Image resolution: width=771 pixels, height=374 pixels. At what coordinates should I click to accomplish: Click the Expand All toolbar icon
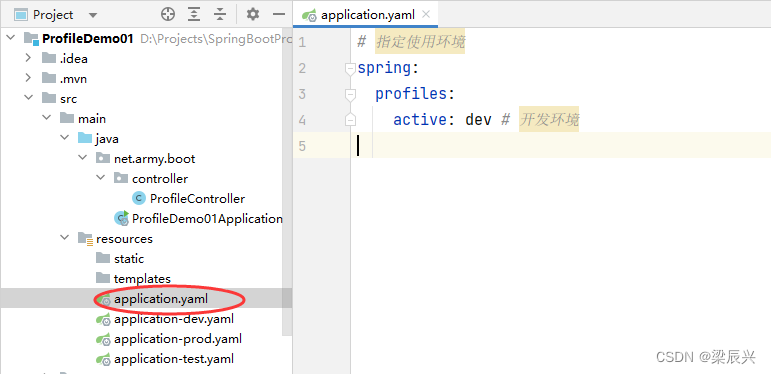[194, 15]
